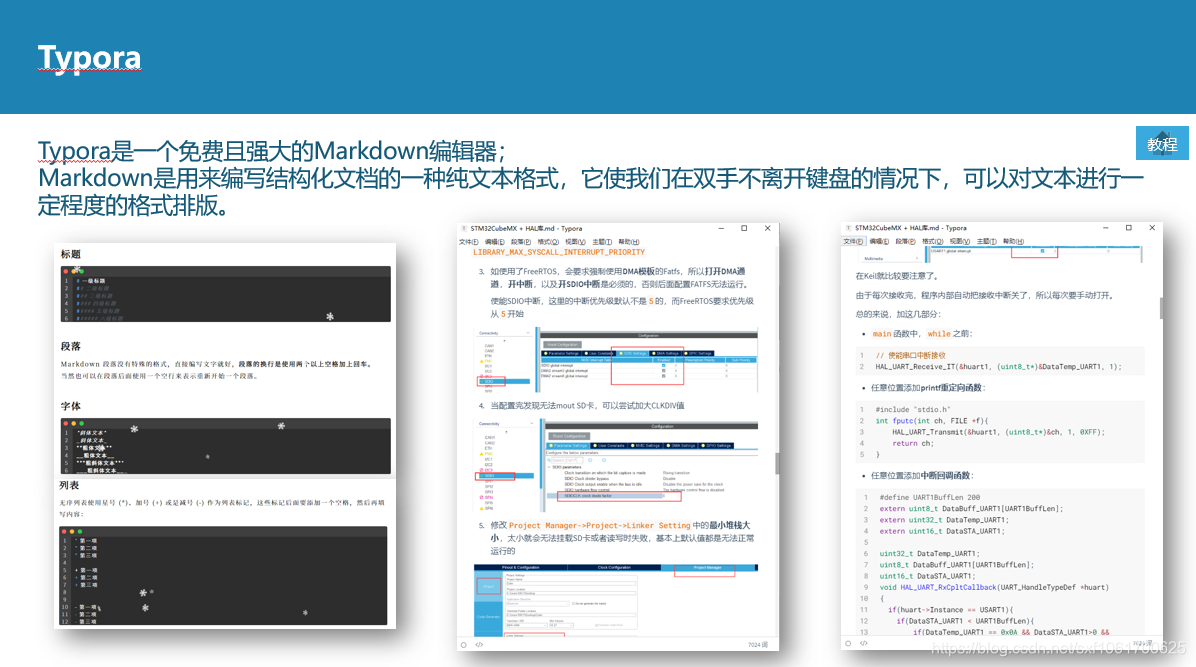Open 文件(F) menu in the UART code Typora window
Screen dimensions: 1196x667
[853, 241]
